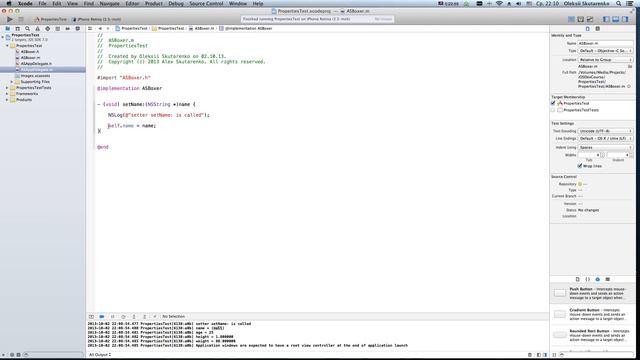Open the Navigate menu

[110, 3]
